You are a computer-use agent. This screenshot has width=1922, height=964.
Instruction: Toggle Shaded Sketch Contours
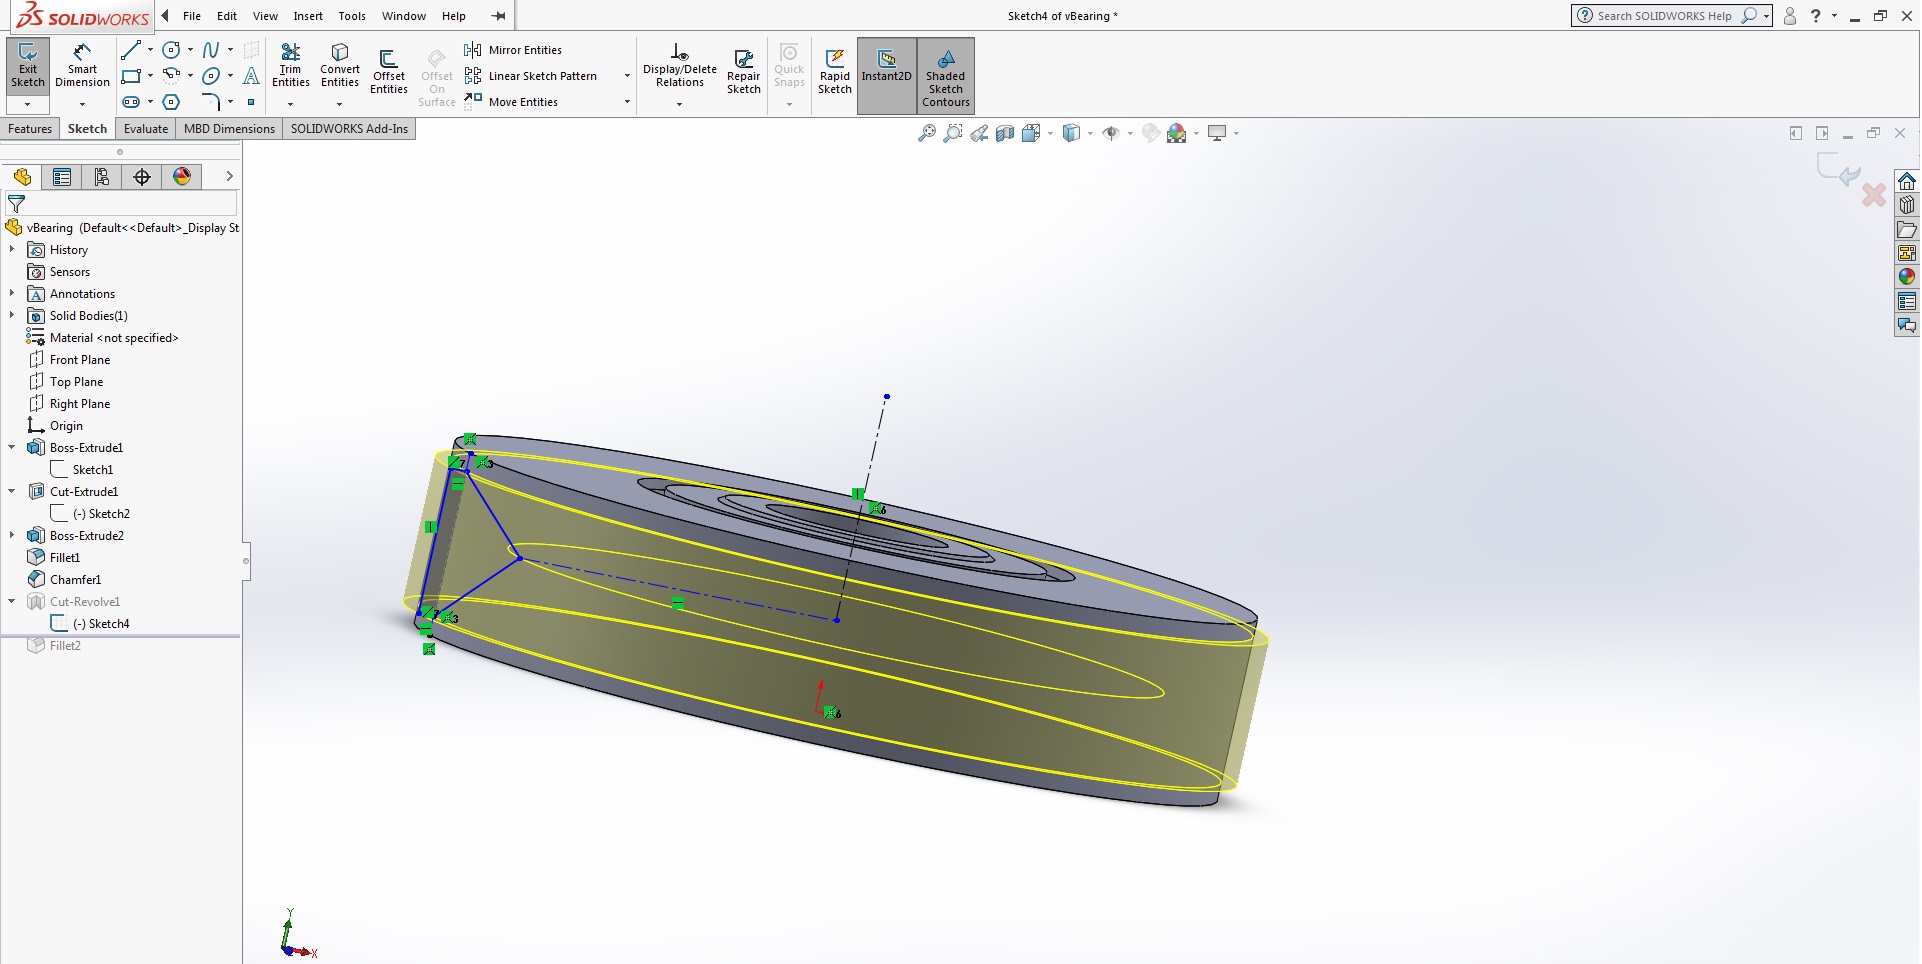point(946,76)
